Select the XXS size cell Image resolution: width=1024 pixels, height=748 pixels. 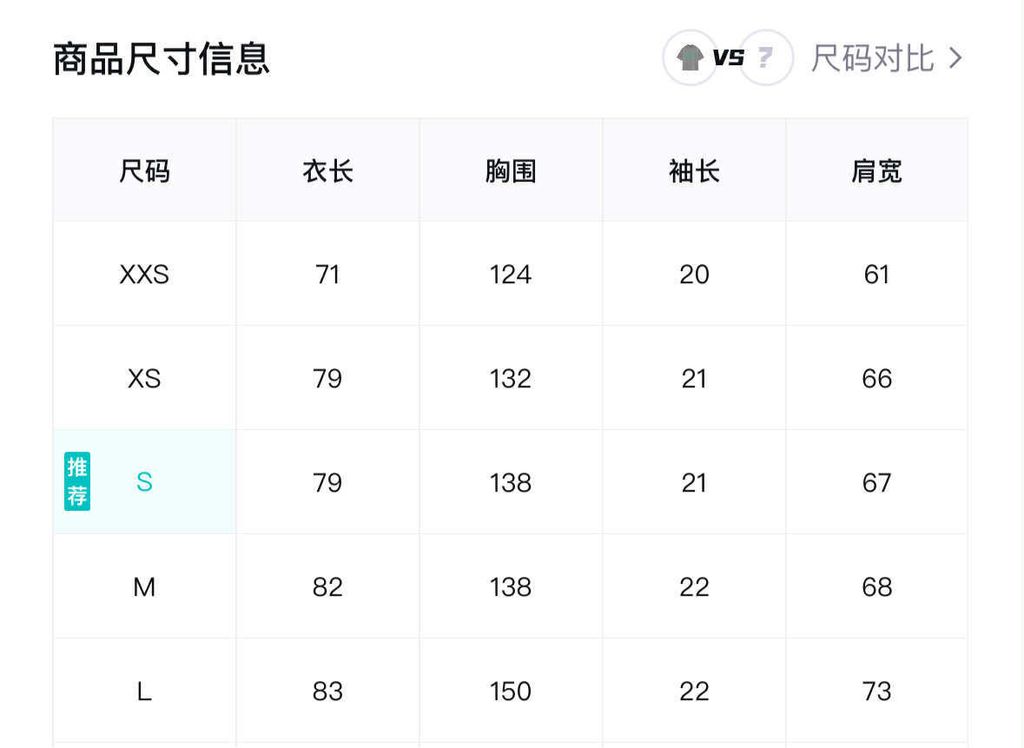[x=144, y=274]
